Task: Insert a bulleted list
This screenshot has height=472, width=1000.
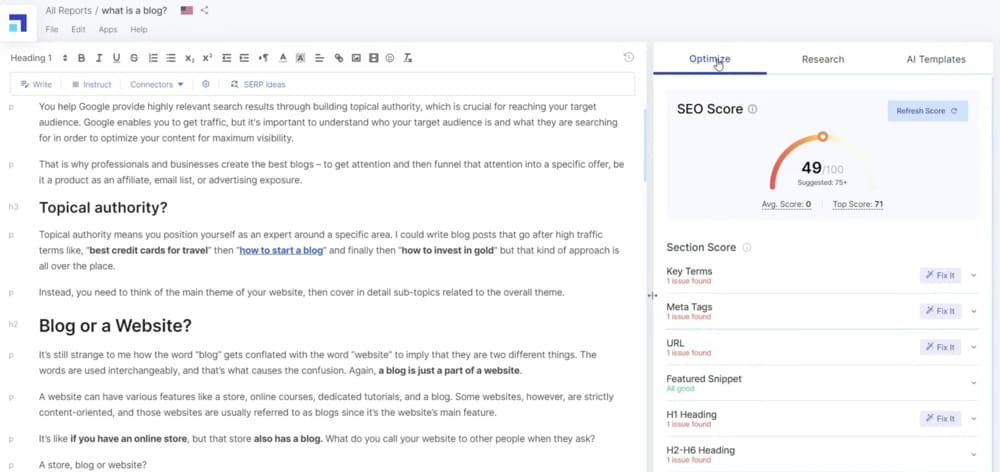Action: 170,58
